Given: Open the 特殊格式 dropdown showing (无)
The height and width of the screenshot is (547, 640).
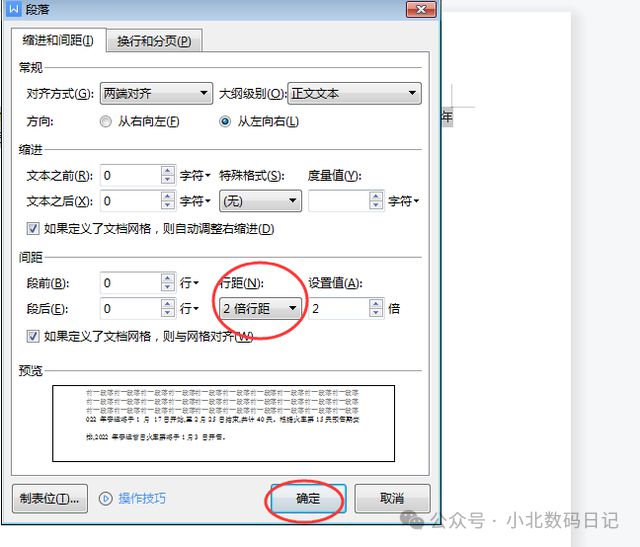Looking at the screenshot, I should click(260, 201).
